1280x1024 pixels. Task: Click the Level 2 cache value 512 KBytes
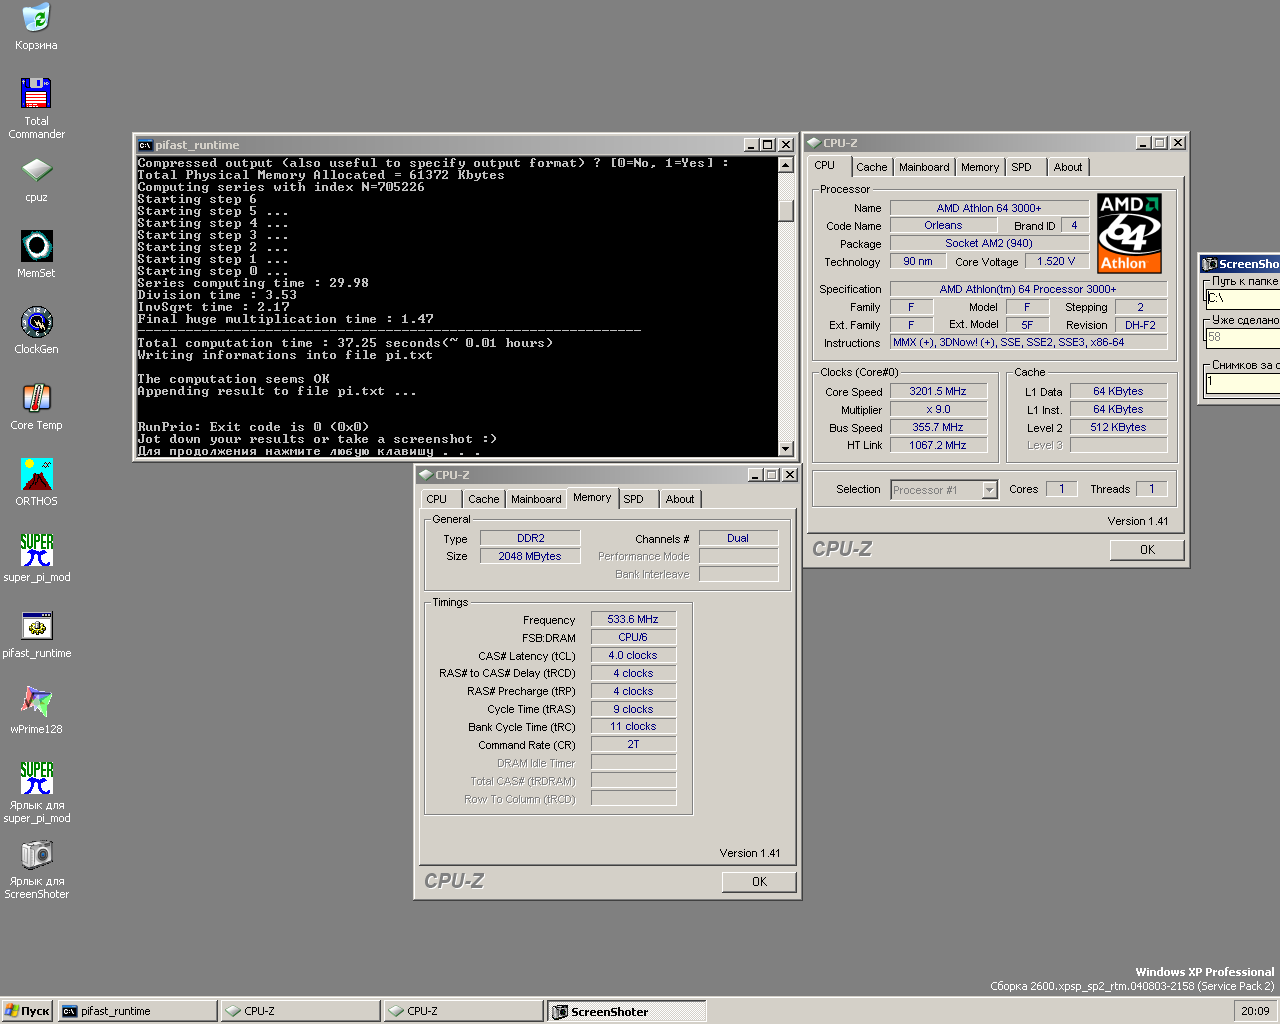1118,427
